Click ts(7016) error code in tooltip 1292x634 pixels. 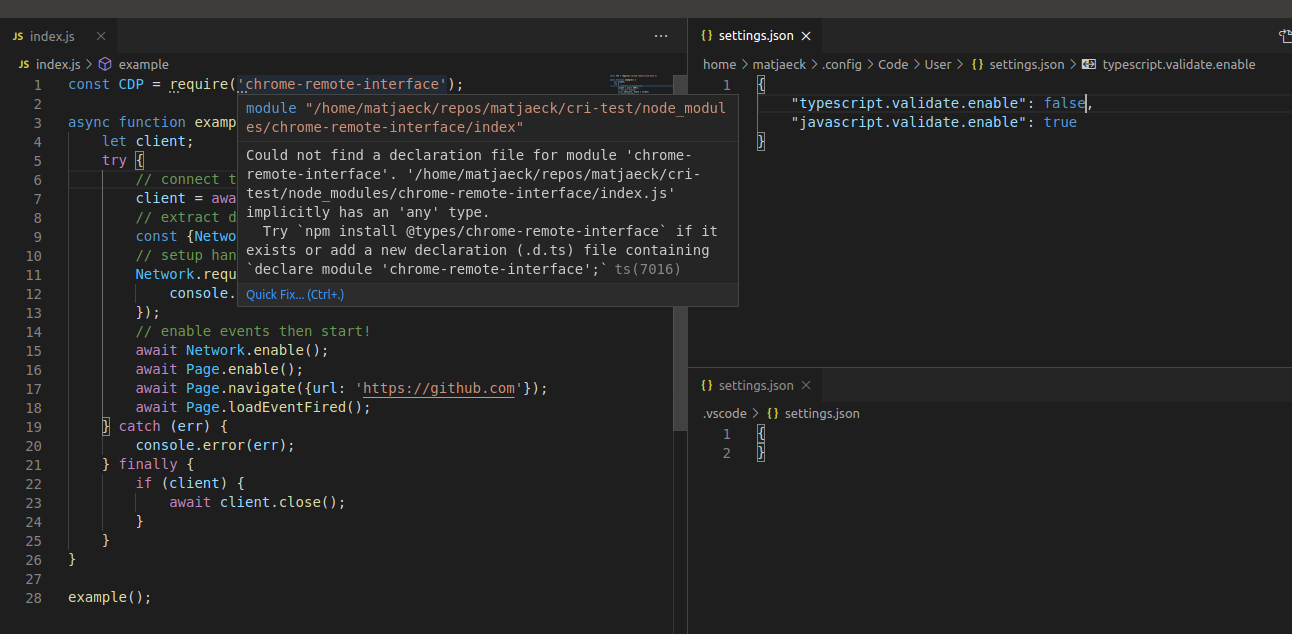click(x=646, y=269)
